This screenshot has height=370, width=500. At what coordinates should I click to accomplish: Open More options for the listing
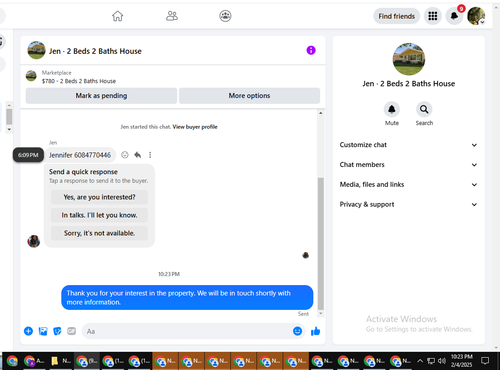coord(249,96)
